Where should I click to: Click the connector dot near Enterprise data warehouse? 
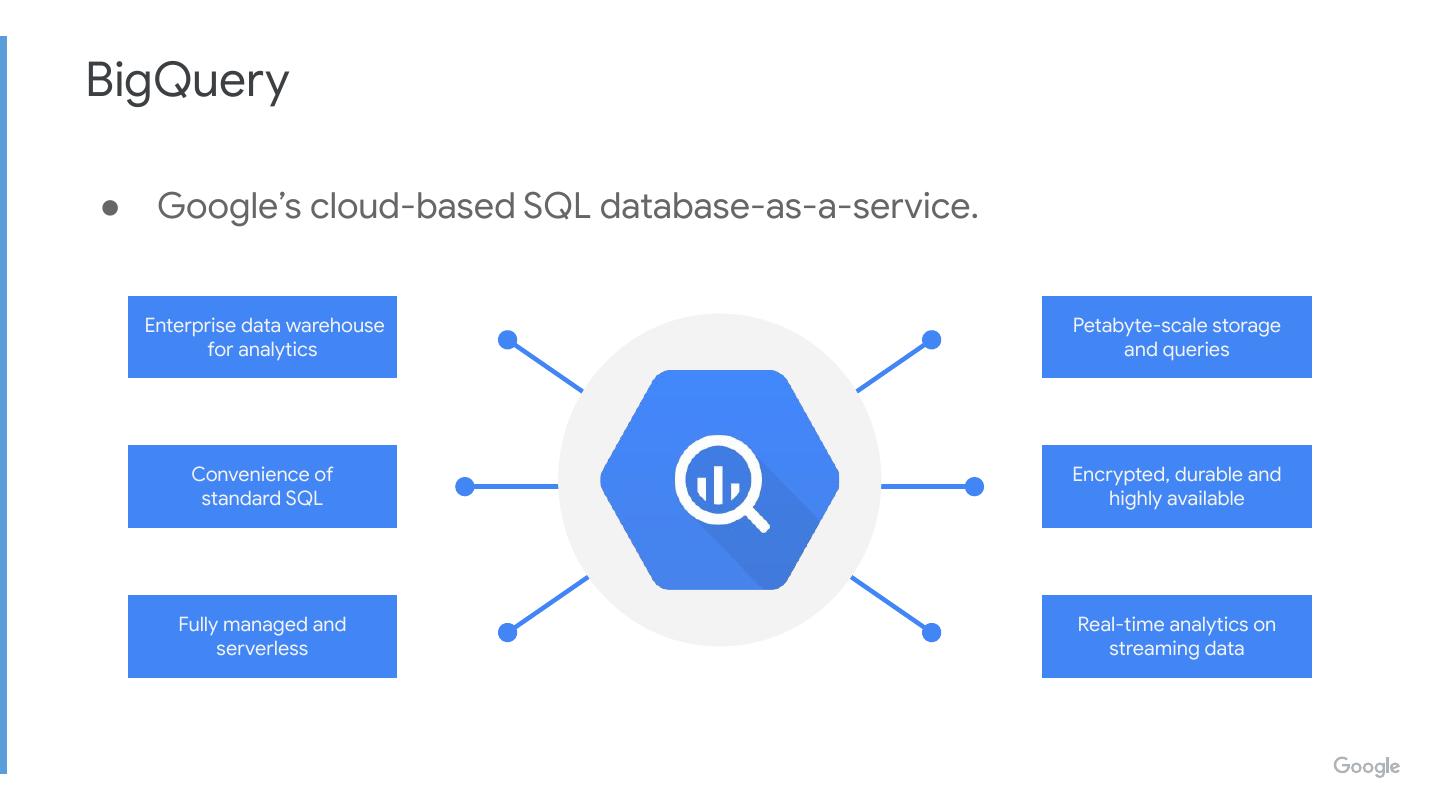pyautogui.click(x=508, y=340)
